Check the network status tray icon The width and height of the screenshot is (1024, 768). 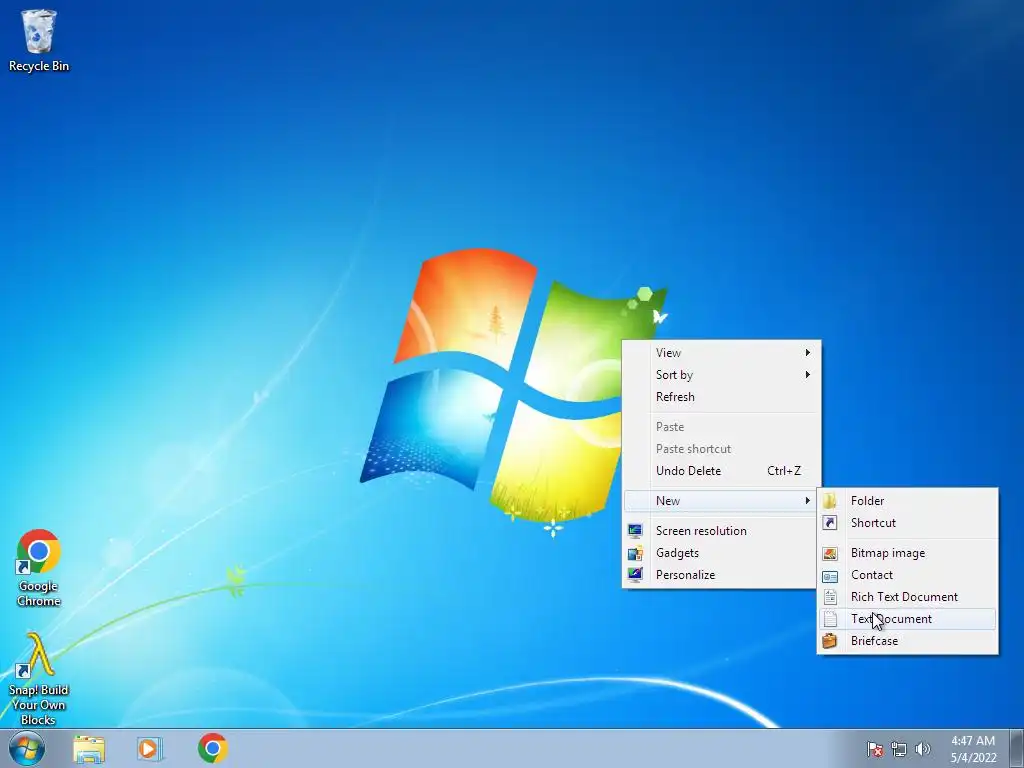(x=899, y=749)
